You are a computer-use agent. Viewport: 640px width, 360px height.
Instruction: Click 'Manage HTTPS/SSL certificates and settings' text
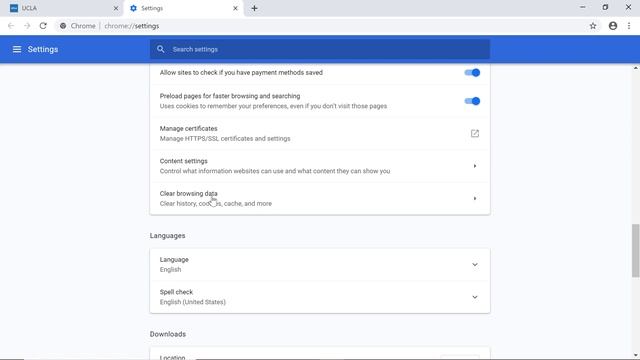tap(225, 139)
